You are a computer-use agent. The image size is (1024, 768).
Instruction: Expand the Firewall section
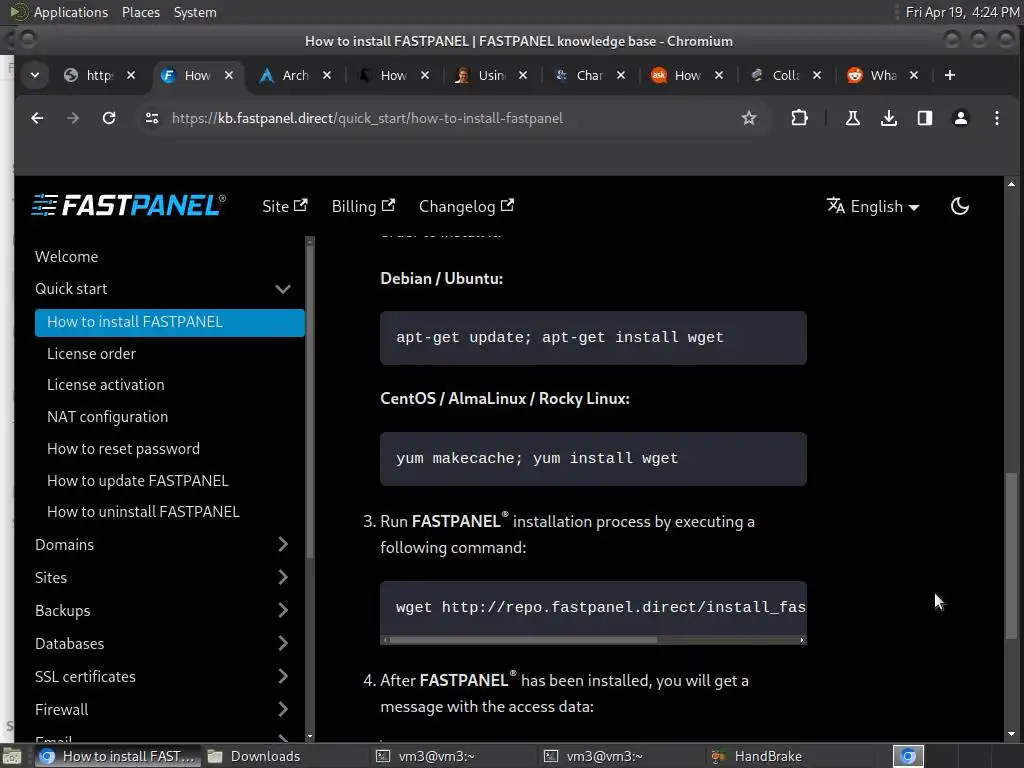click(283, 709)
